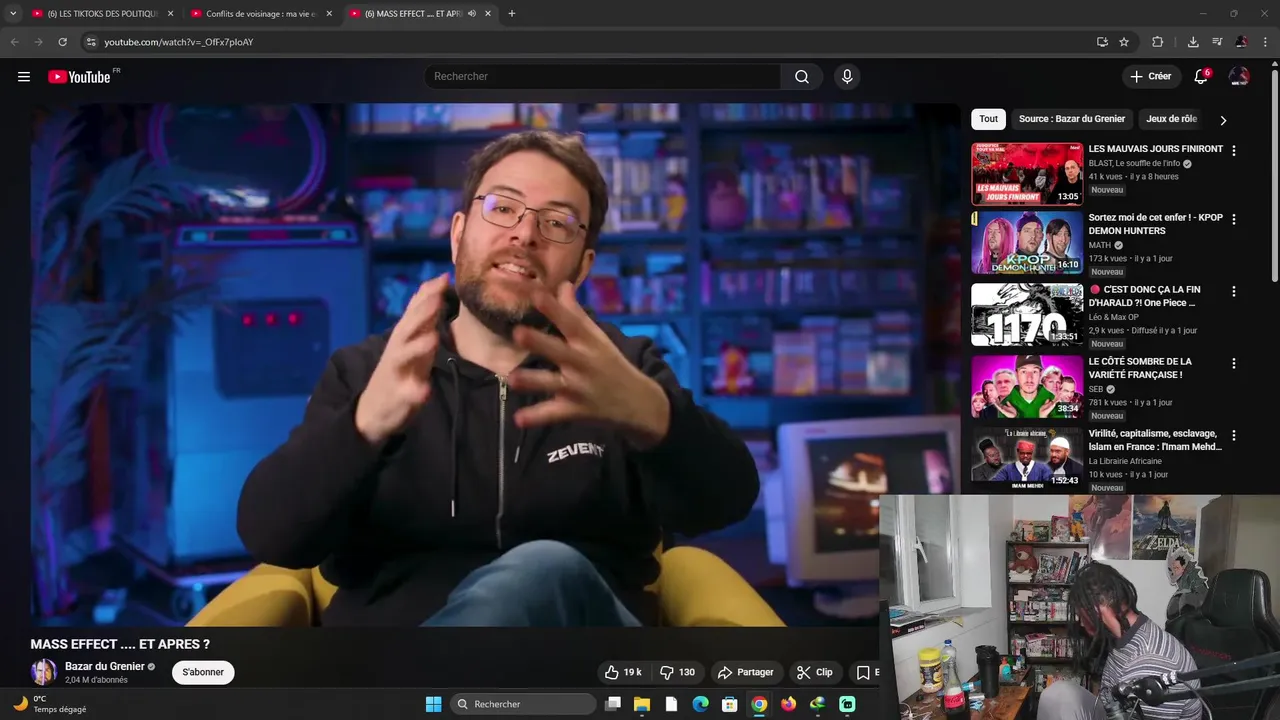This screenshot has height=720, width=1280.
Task: Open YouTube account avatar menu
Action: click(1239, 77)
